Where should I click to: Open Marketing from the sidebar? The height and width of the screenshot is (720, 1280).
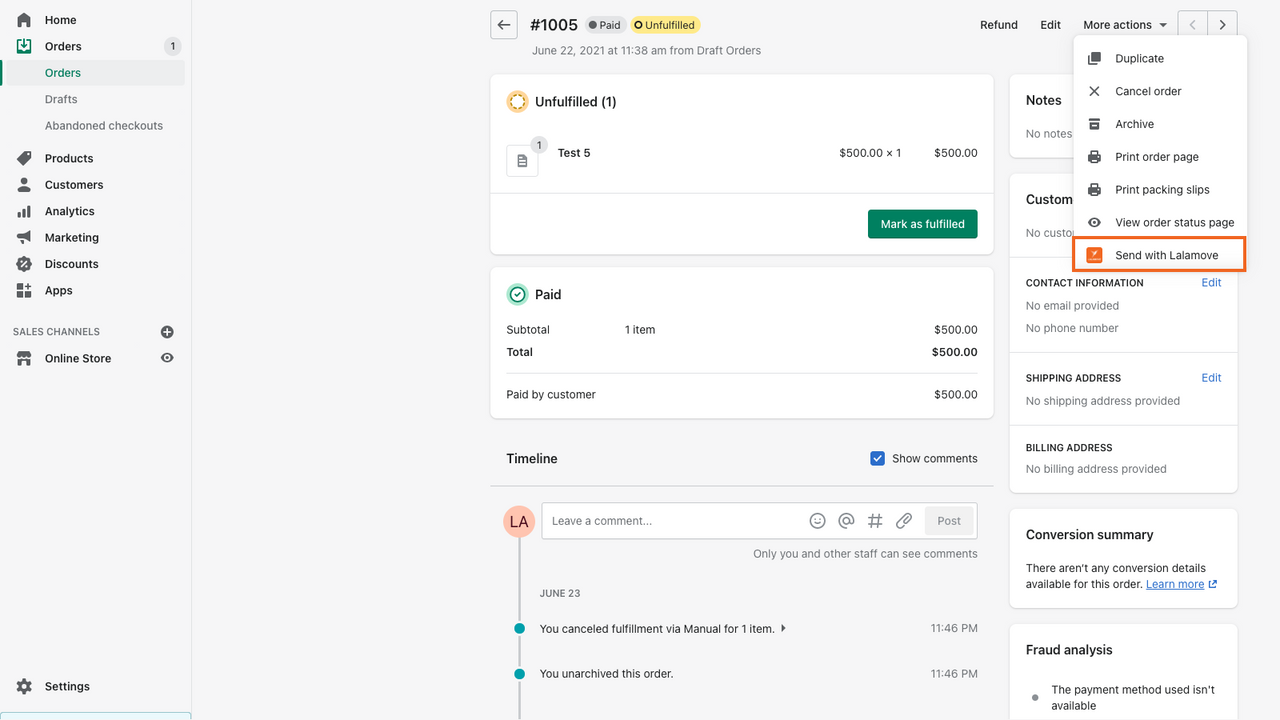72,237
